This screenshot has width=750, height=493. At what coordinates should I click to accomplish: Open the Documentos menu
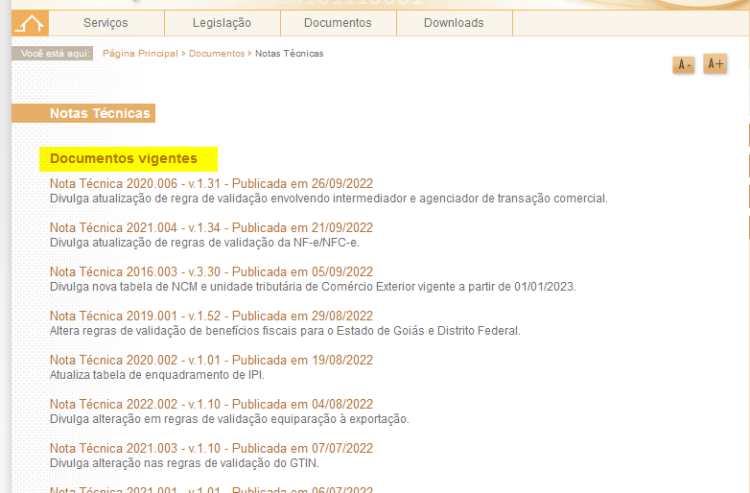click(x=338, y=23)
